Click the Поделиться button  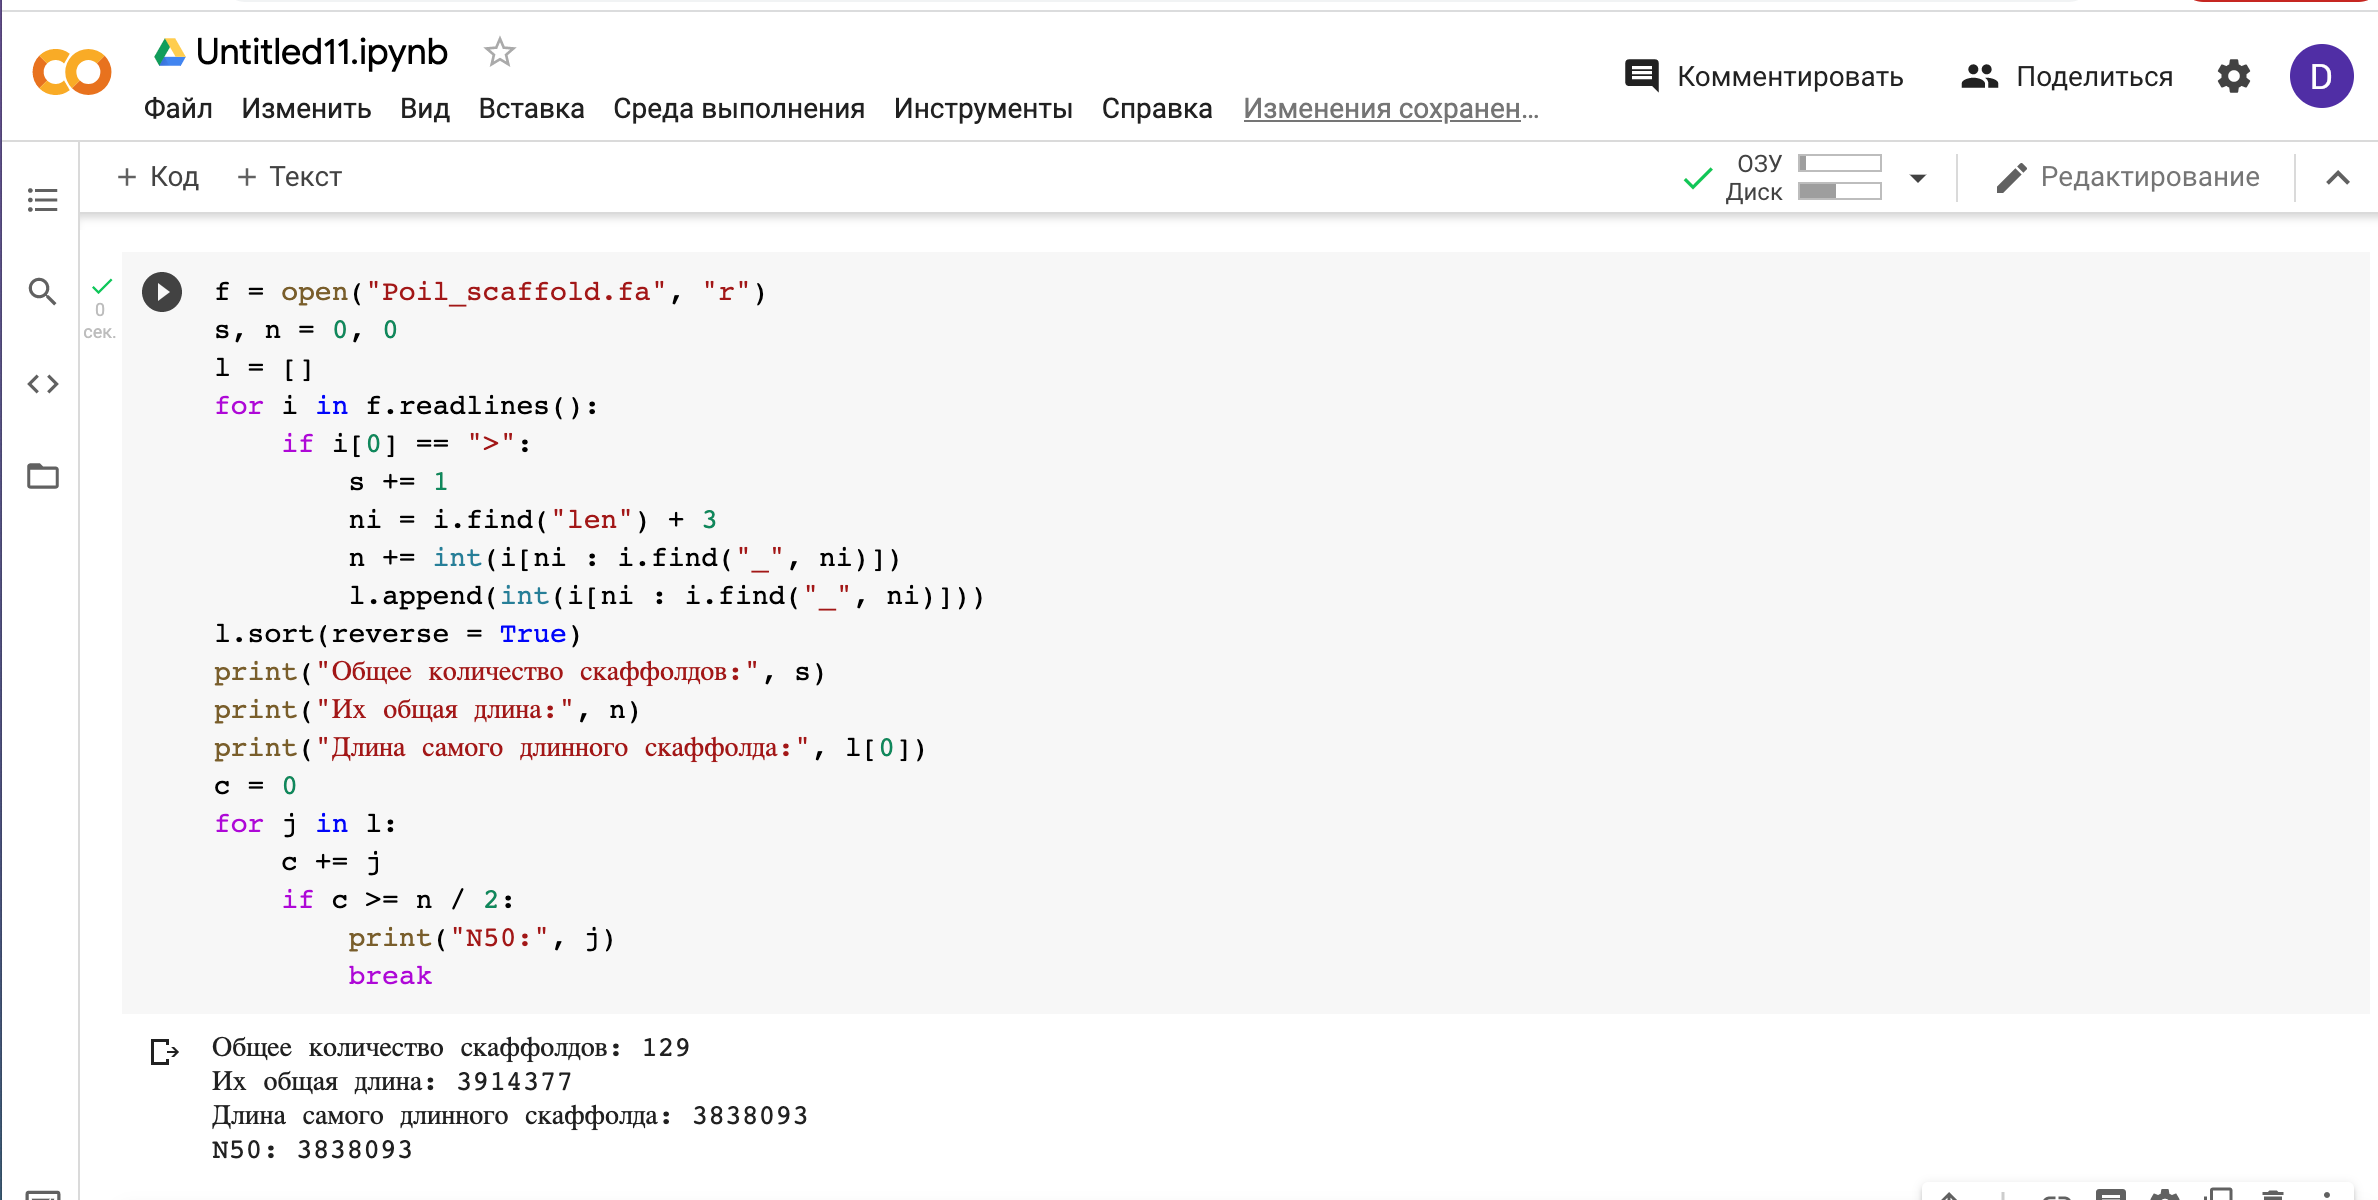click(2066, 76)
